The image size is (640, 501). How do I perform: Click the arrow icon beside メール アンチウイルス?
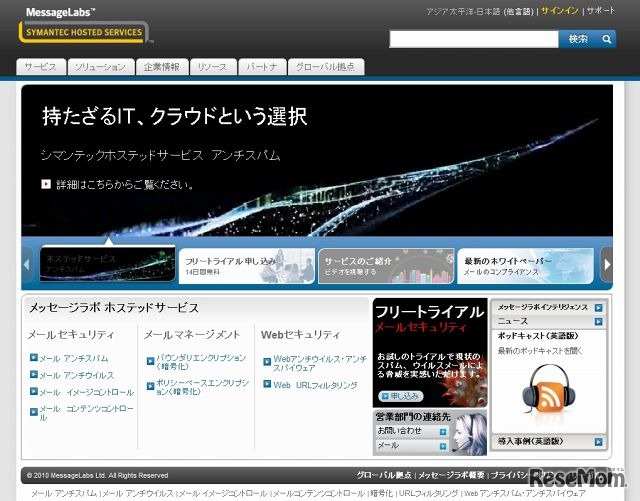tap(34, 375)
